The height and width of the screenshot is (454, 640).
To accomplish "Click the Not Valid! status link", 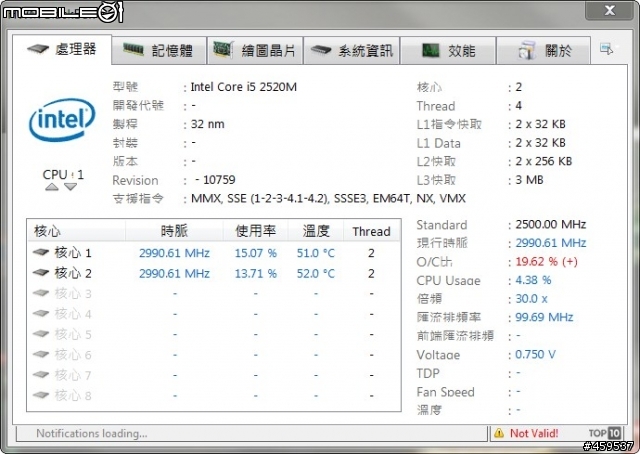I will coord(534,433).
